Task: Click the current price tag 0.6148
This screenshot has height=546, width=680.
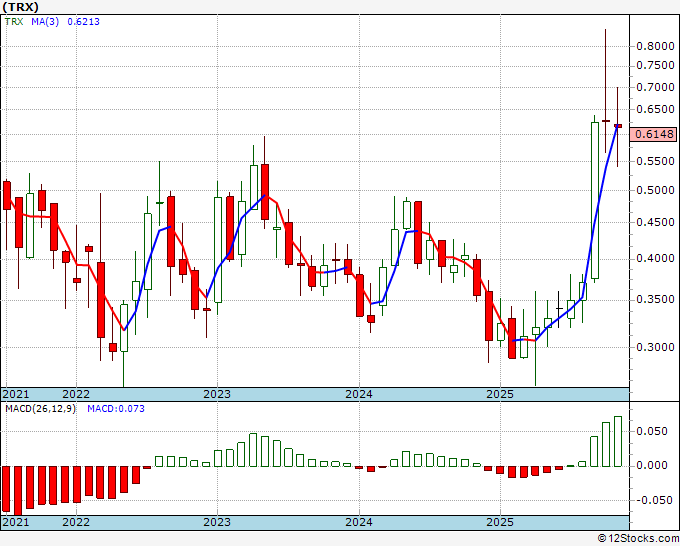Action: point(654,134)
